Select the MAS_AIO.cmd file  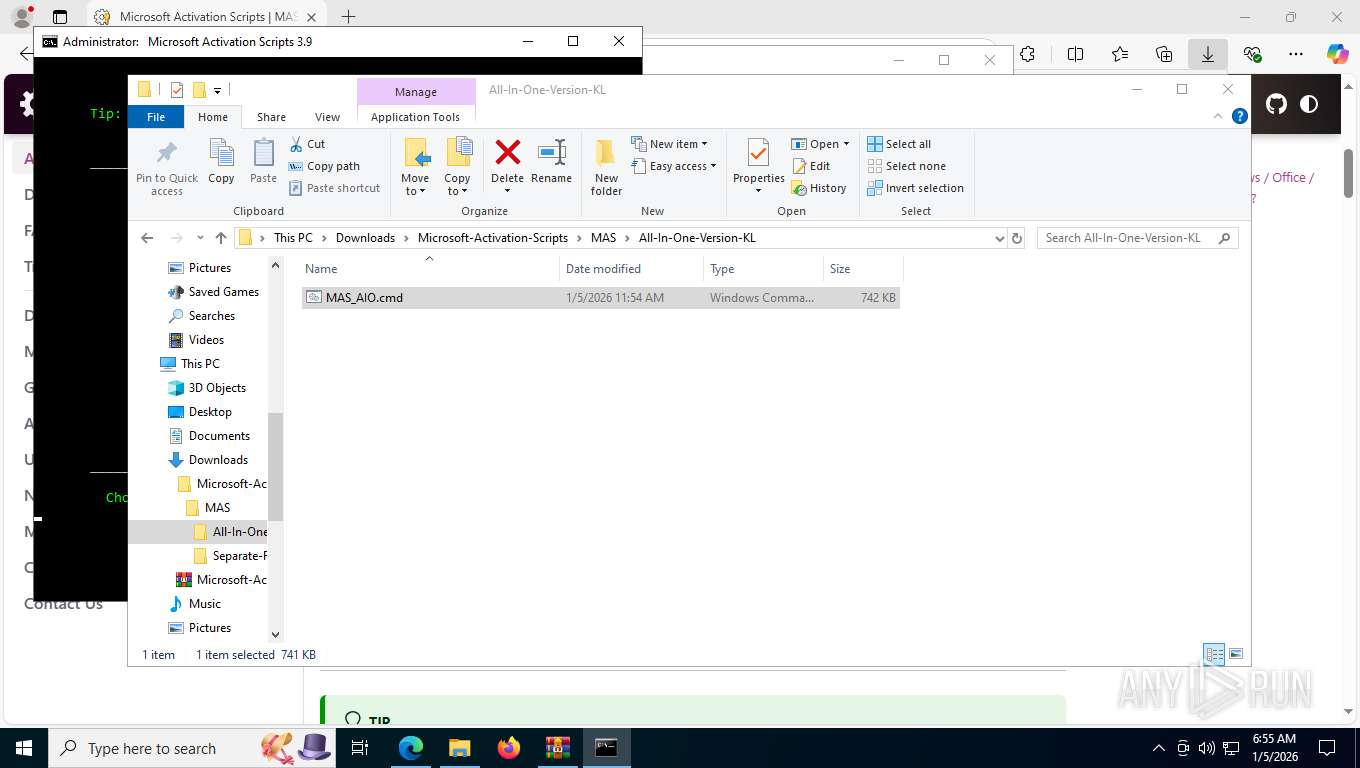(x=601, y=297)
